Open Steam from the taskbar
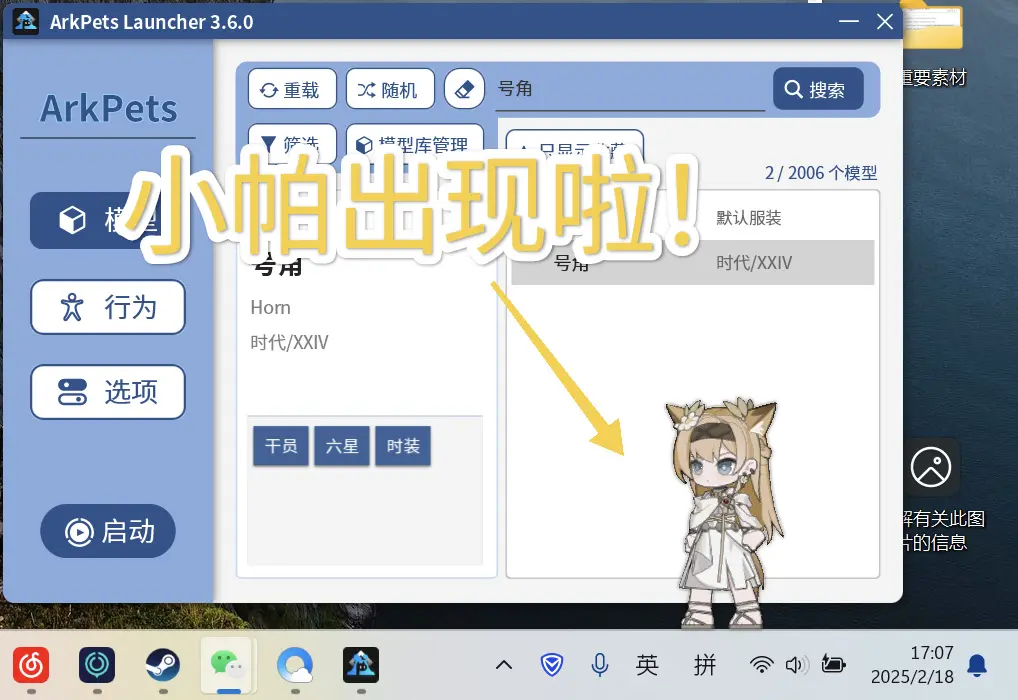Viewport: 1018px width, 700px height. tap(162, 664)
